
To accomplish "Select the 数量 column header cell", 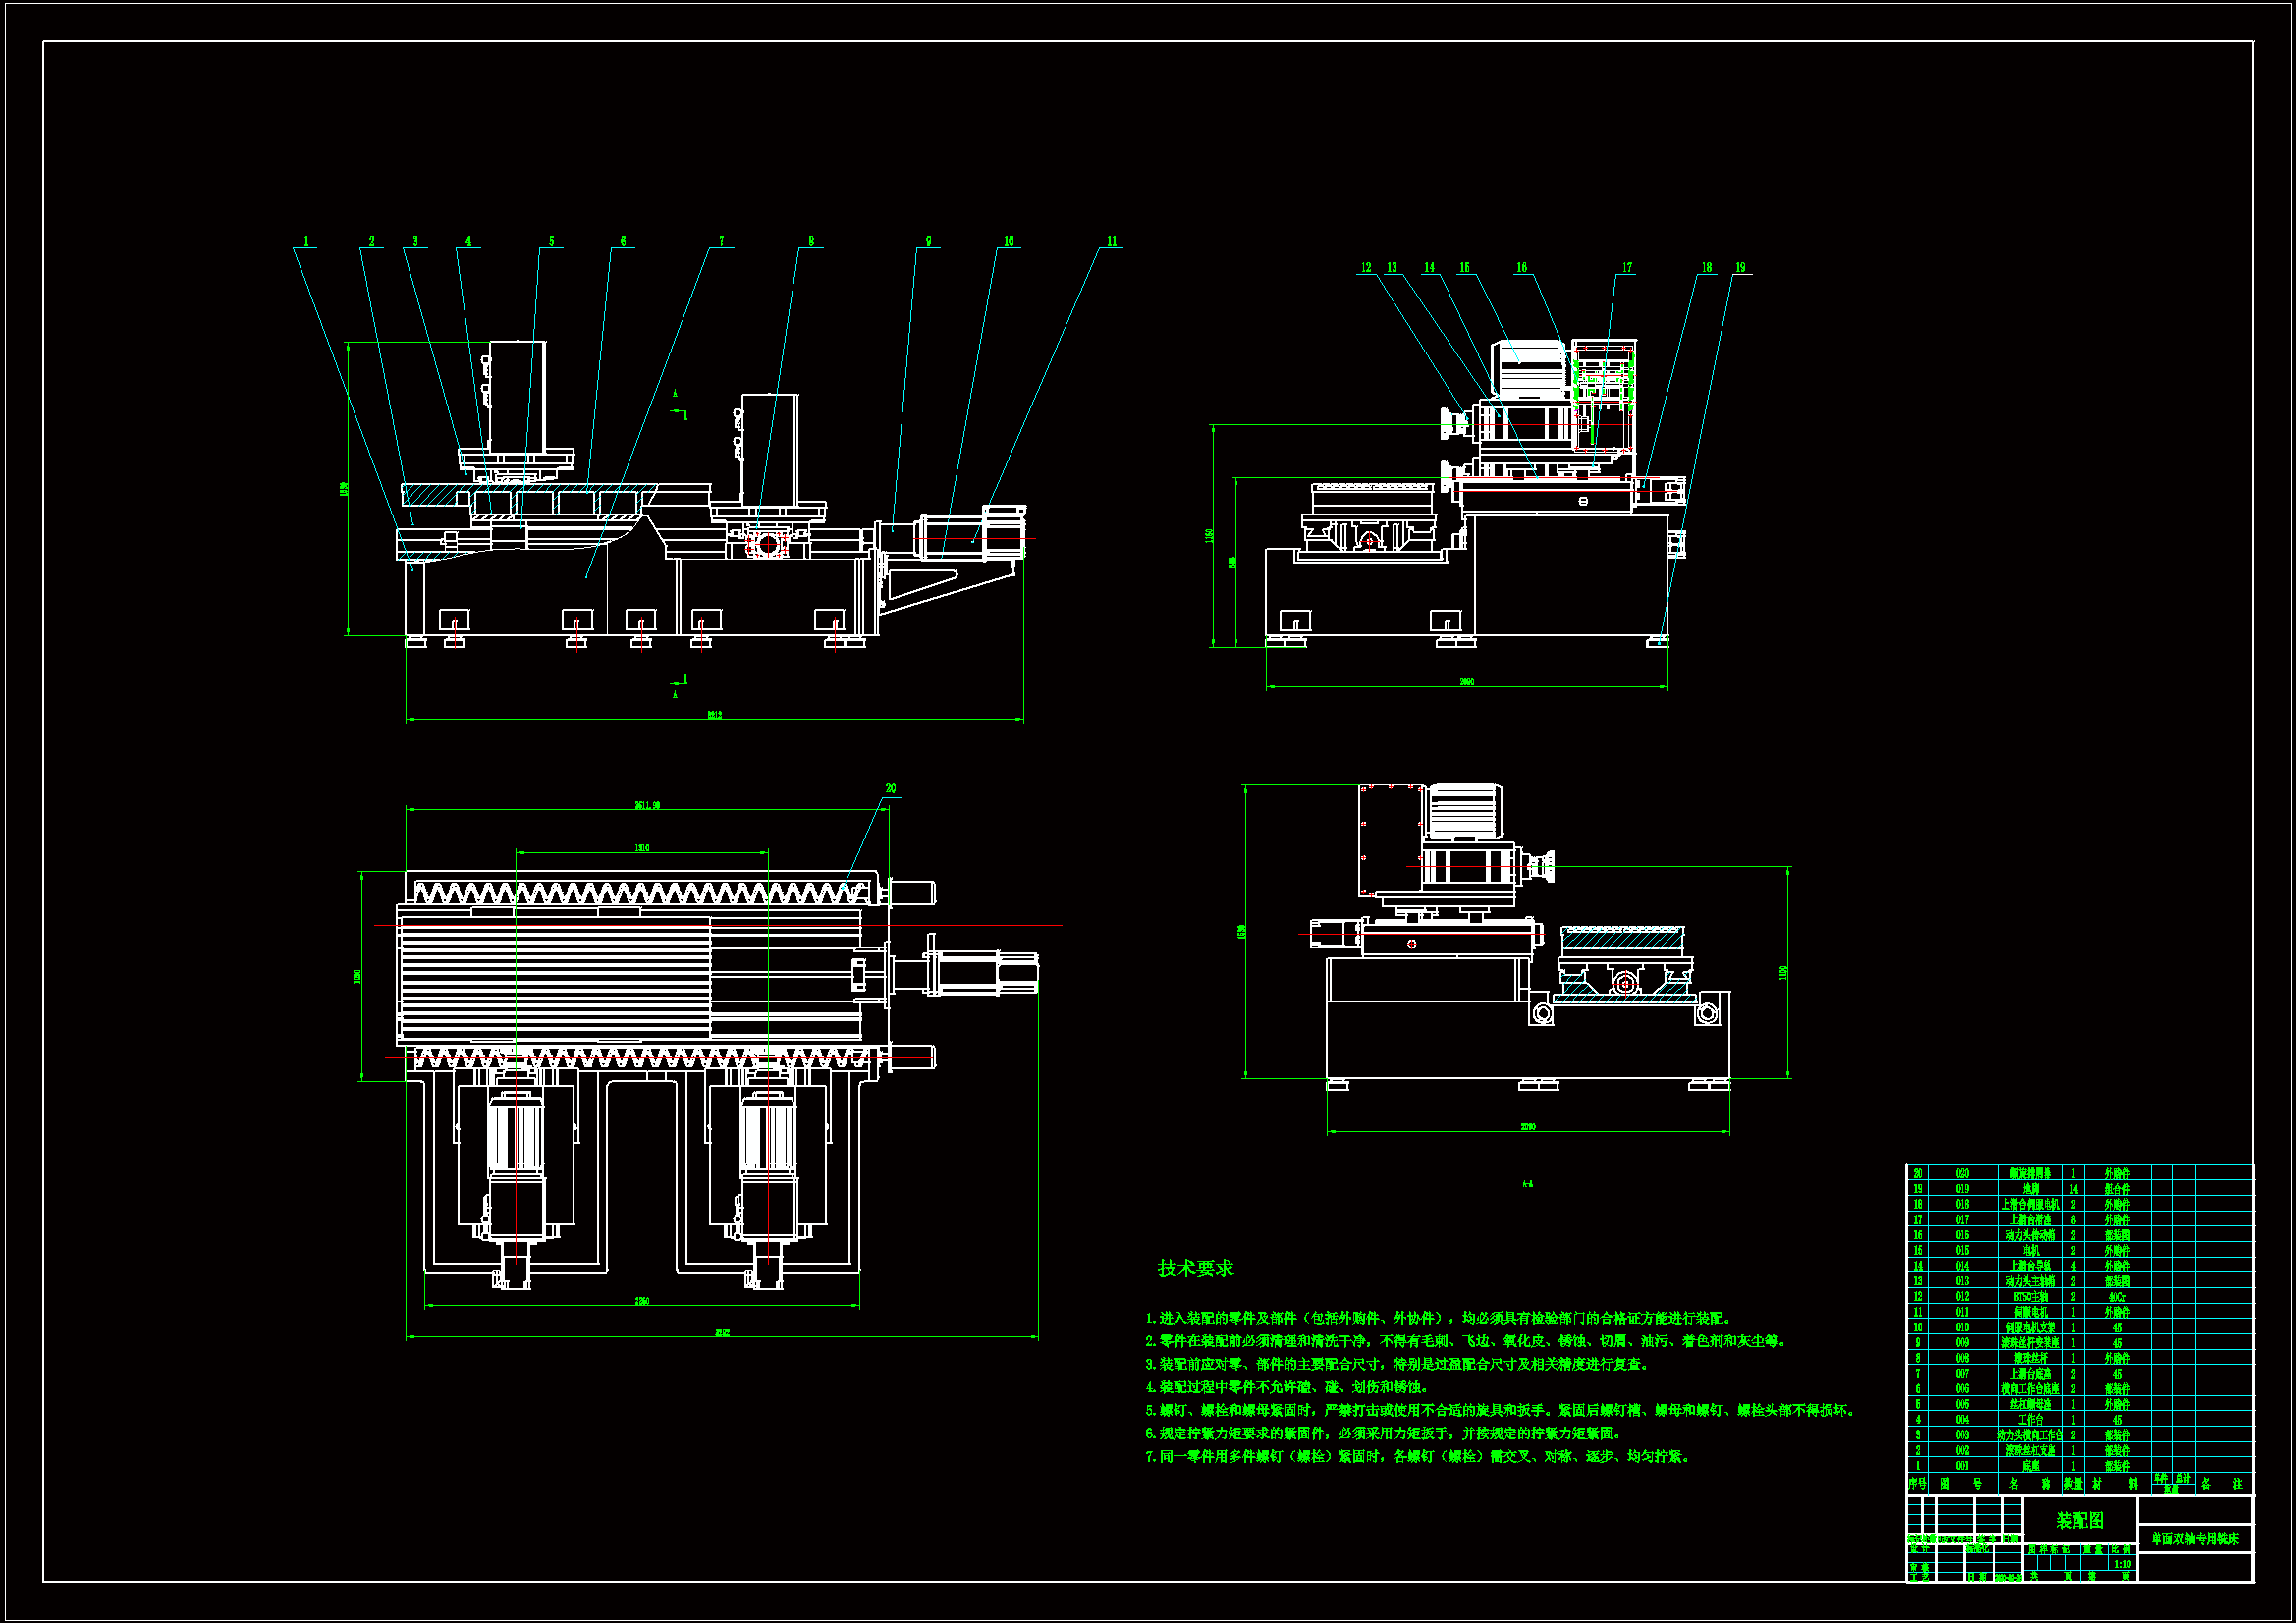I will tap(2073, 1484).
